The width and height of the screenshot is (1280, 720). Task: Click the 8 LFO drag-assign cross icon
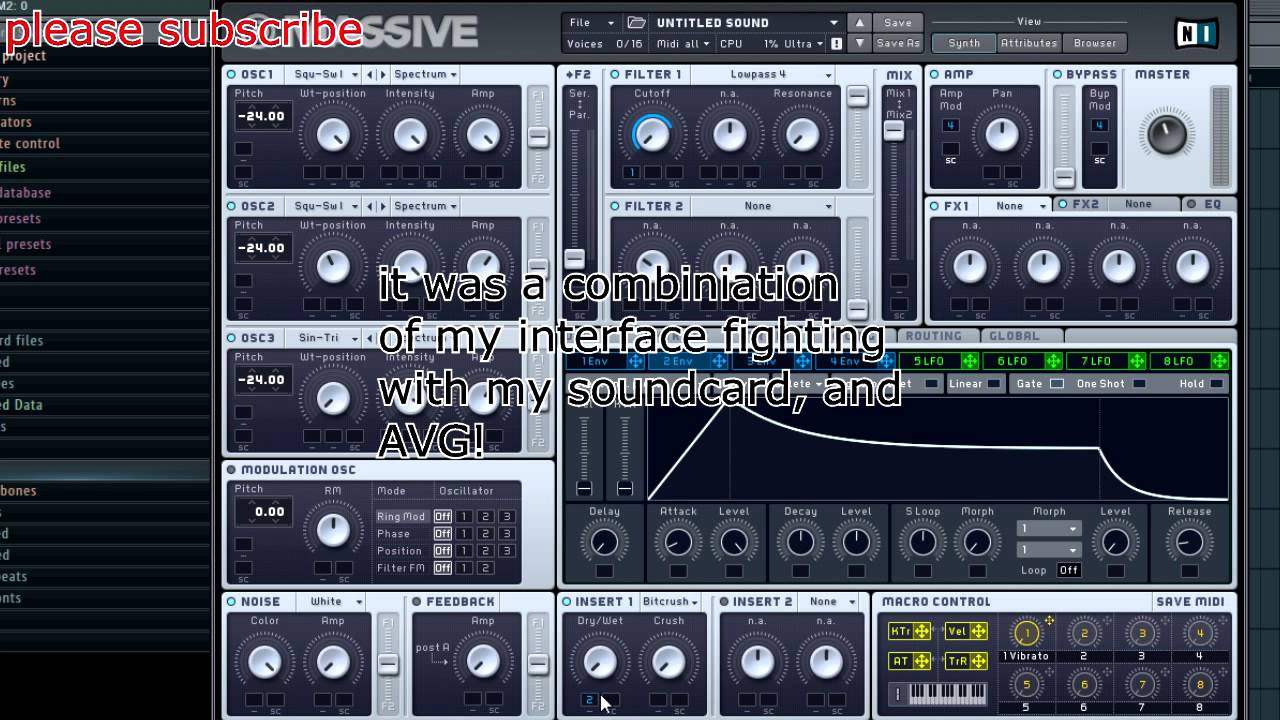tap(1219, 361)
